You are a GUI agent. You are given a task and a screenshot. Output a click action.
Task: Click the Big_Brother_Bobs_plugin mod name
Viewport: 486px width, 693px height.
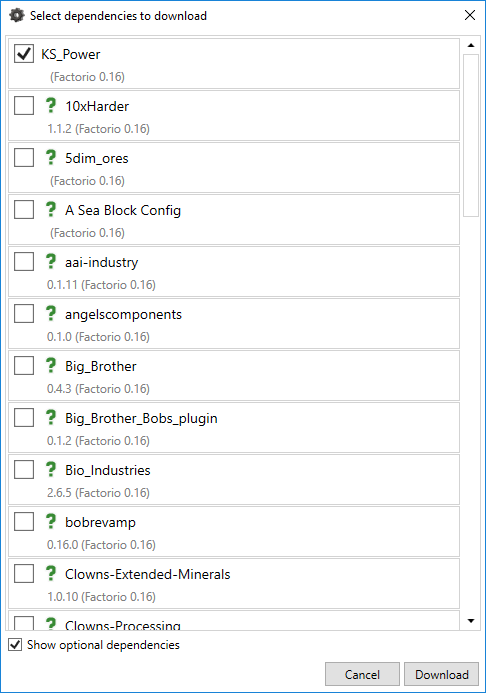(x=141, y=418)
